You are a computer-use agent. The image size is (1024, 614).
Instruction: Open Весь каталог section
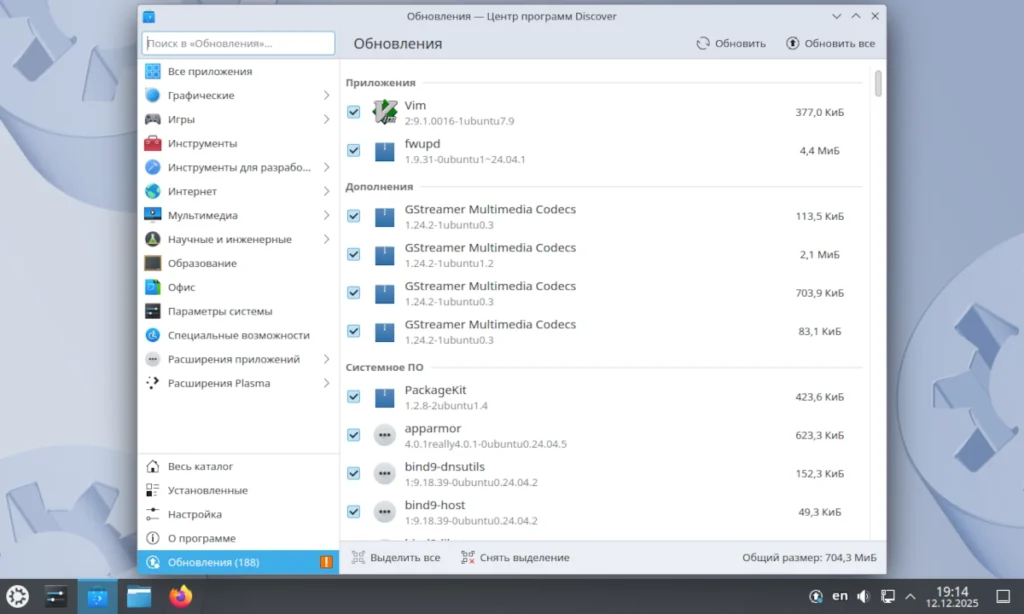[238, 466]
